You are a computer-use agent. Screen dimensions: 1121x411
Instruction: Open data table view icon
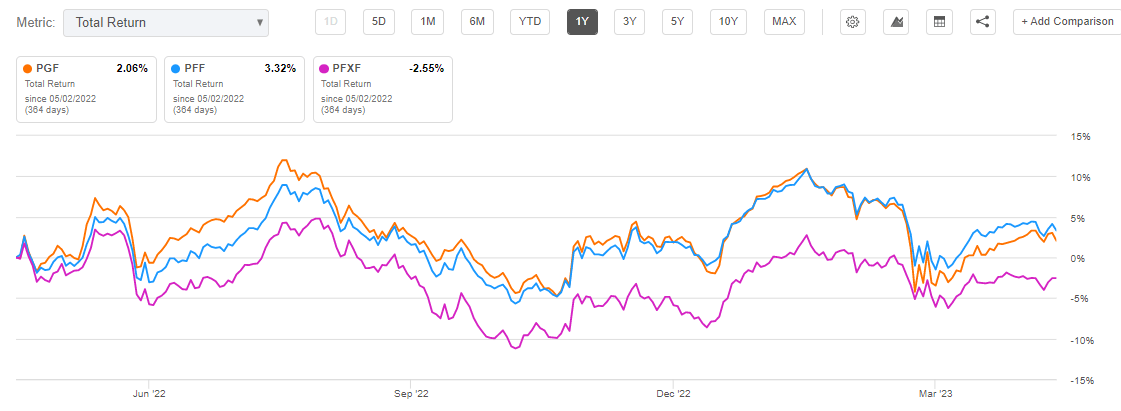(x=939, y=21)
